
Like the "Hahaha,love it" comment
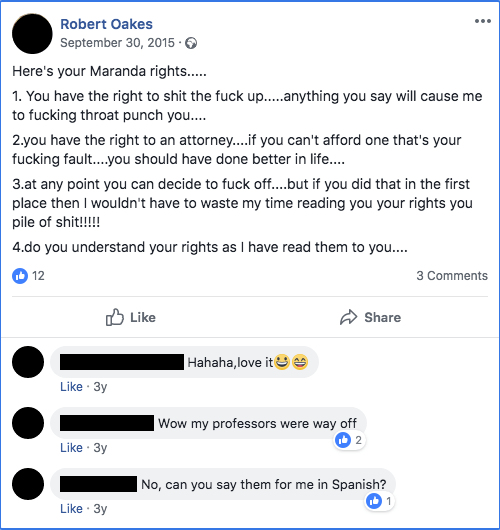tap(71, 387)
